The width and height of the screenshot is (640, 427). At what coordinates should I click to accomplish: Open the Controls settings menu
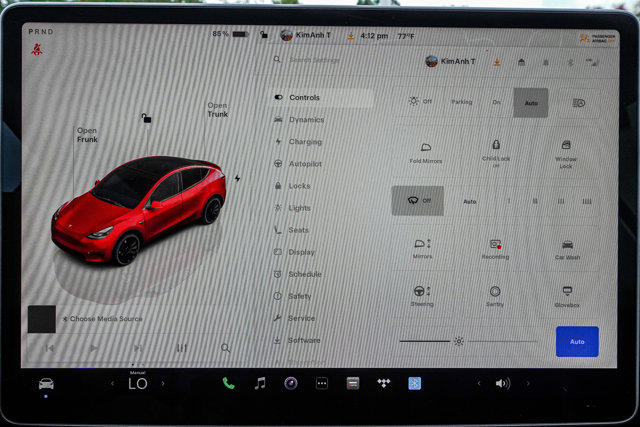coord(321,98)
